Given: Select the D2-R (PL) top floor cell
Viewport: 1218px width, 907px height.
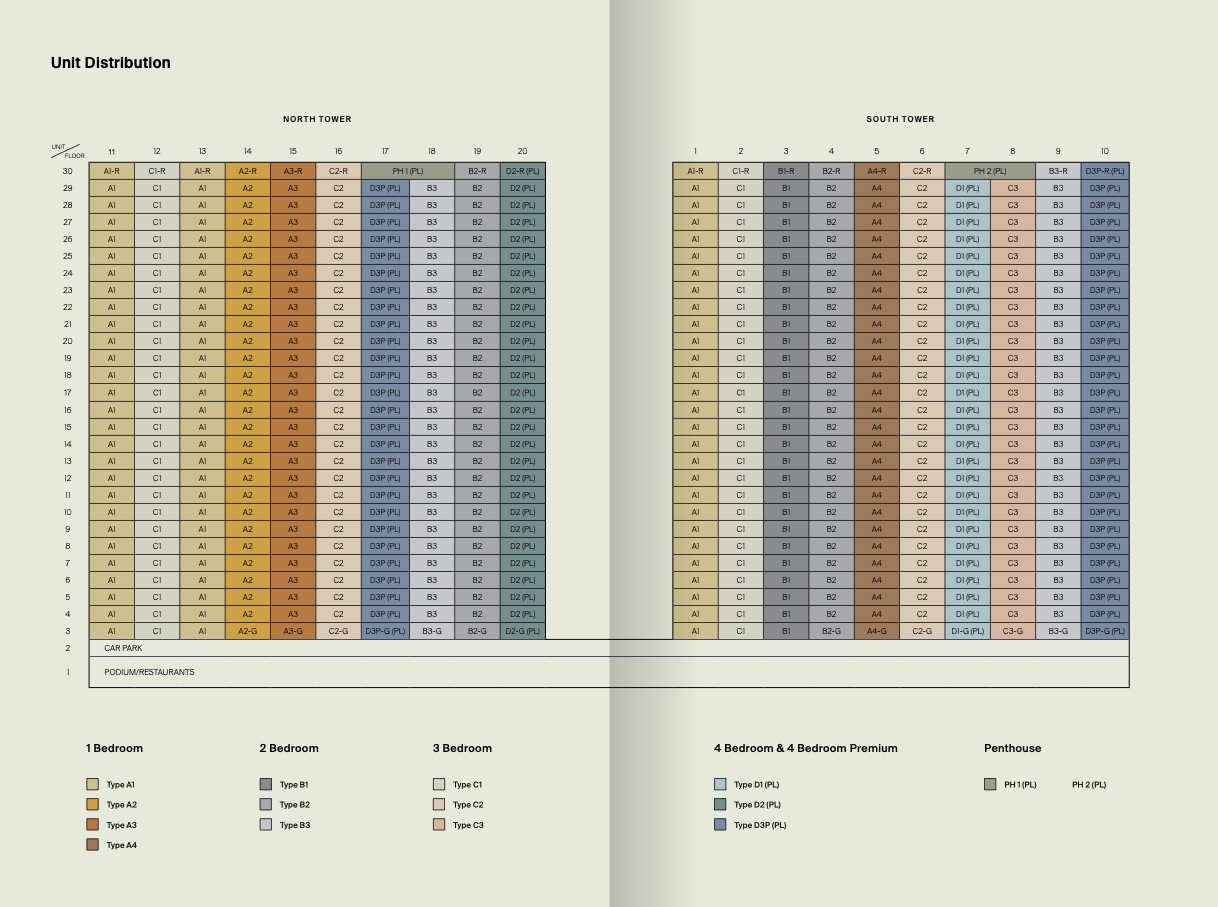Looking at the screenshot, I should [522, 171].
